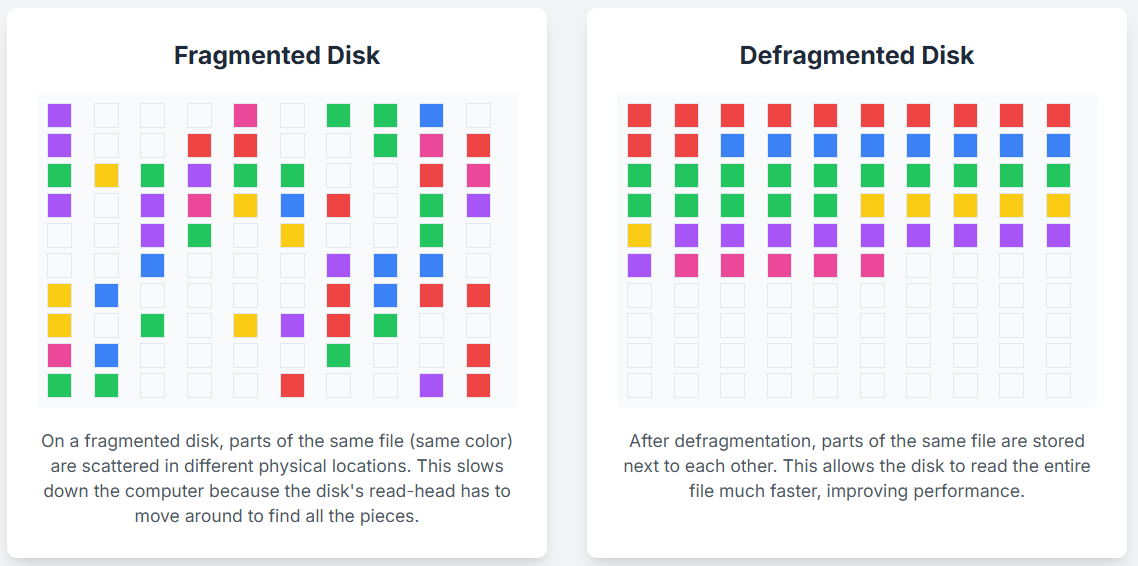Select the last pink block in the defragmented disk
The image size is (1138, 566).
coord(872,266)
